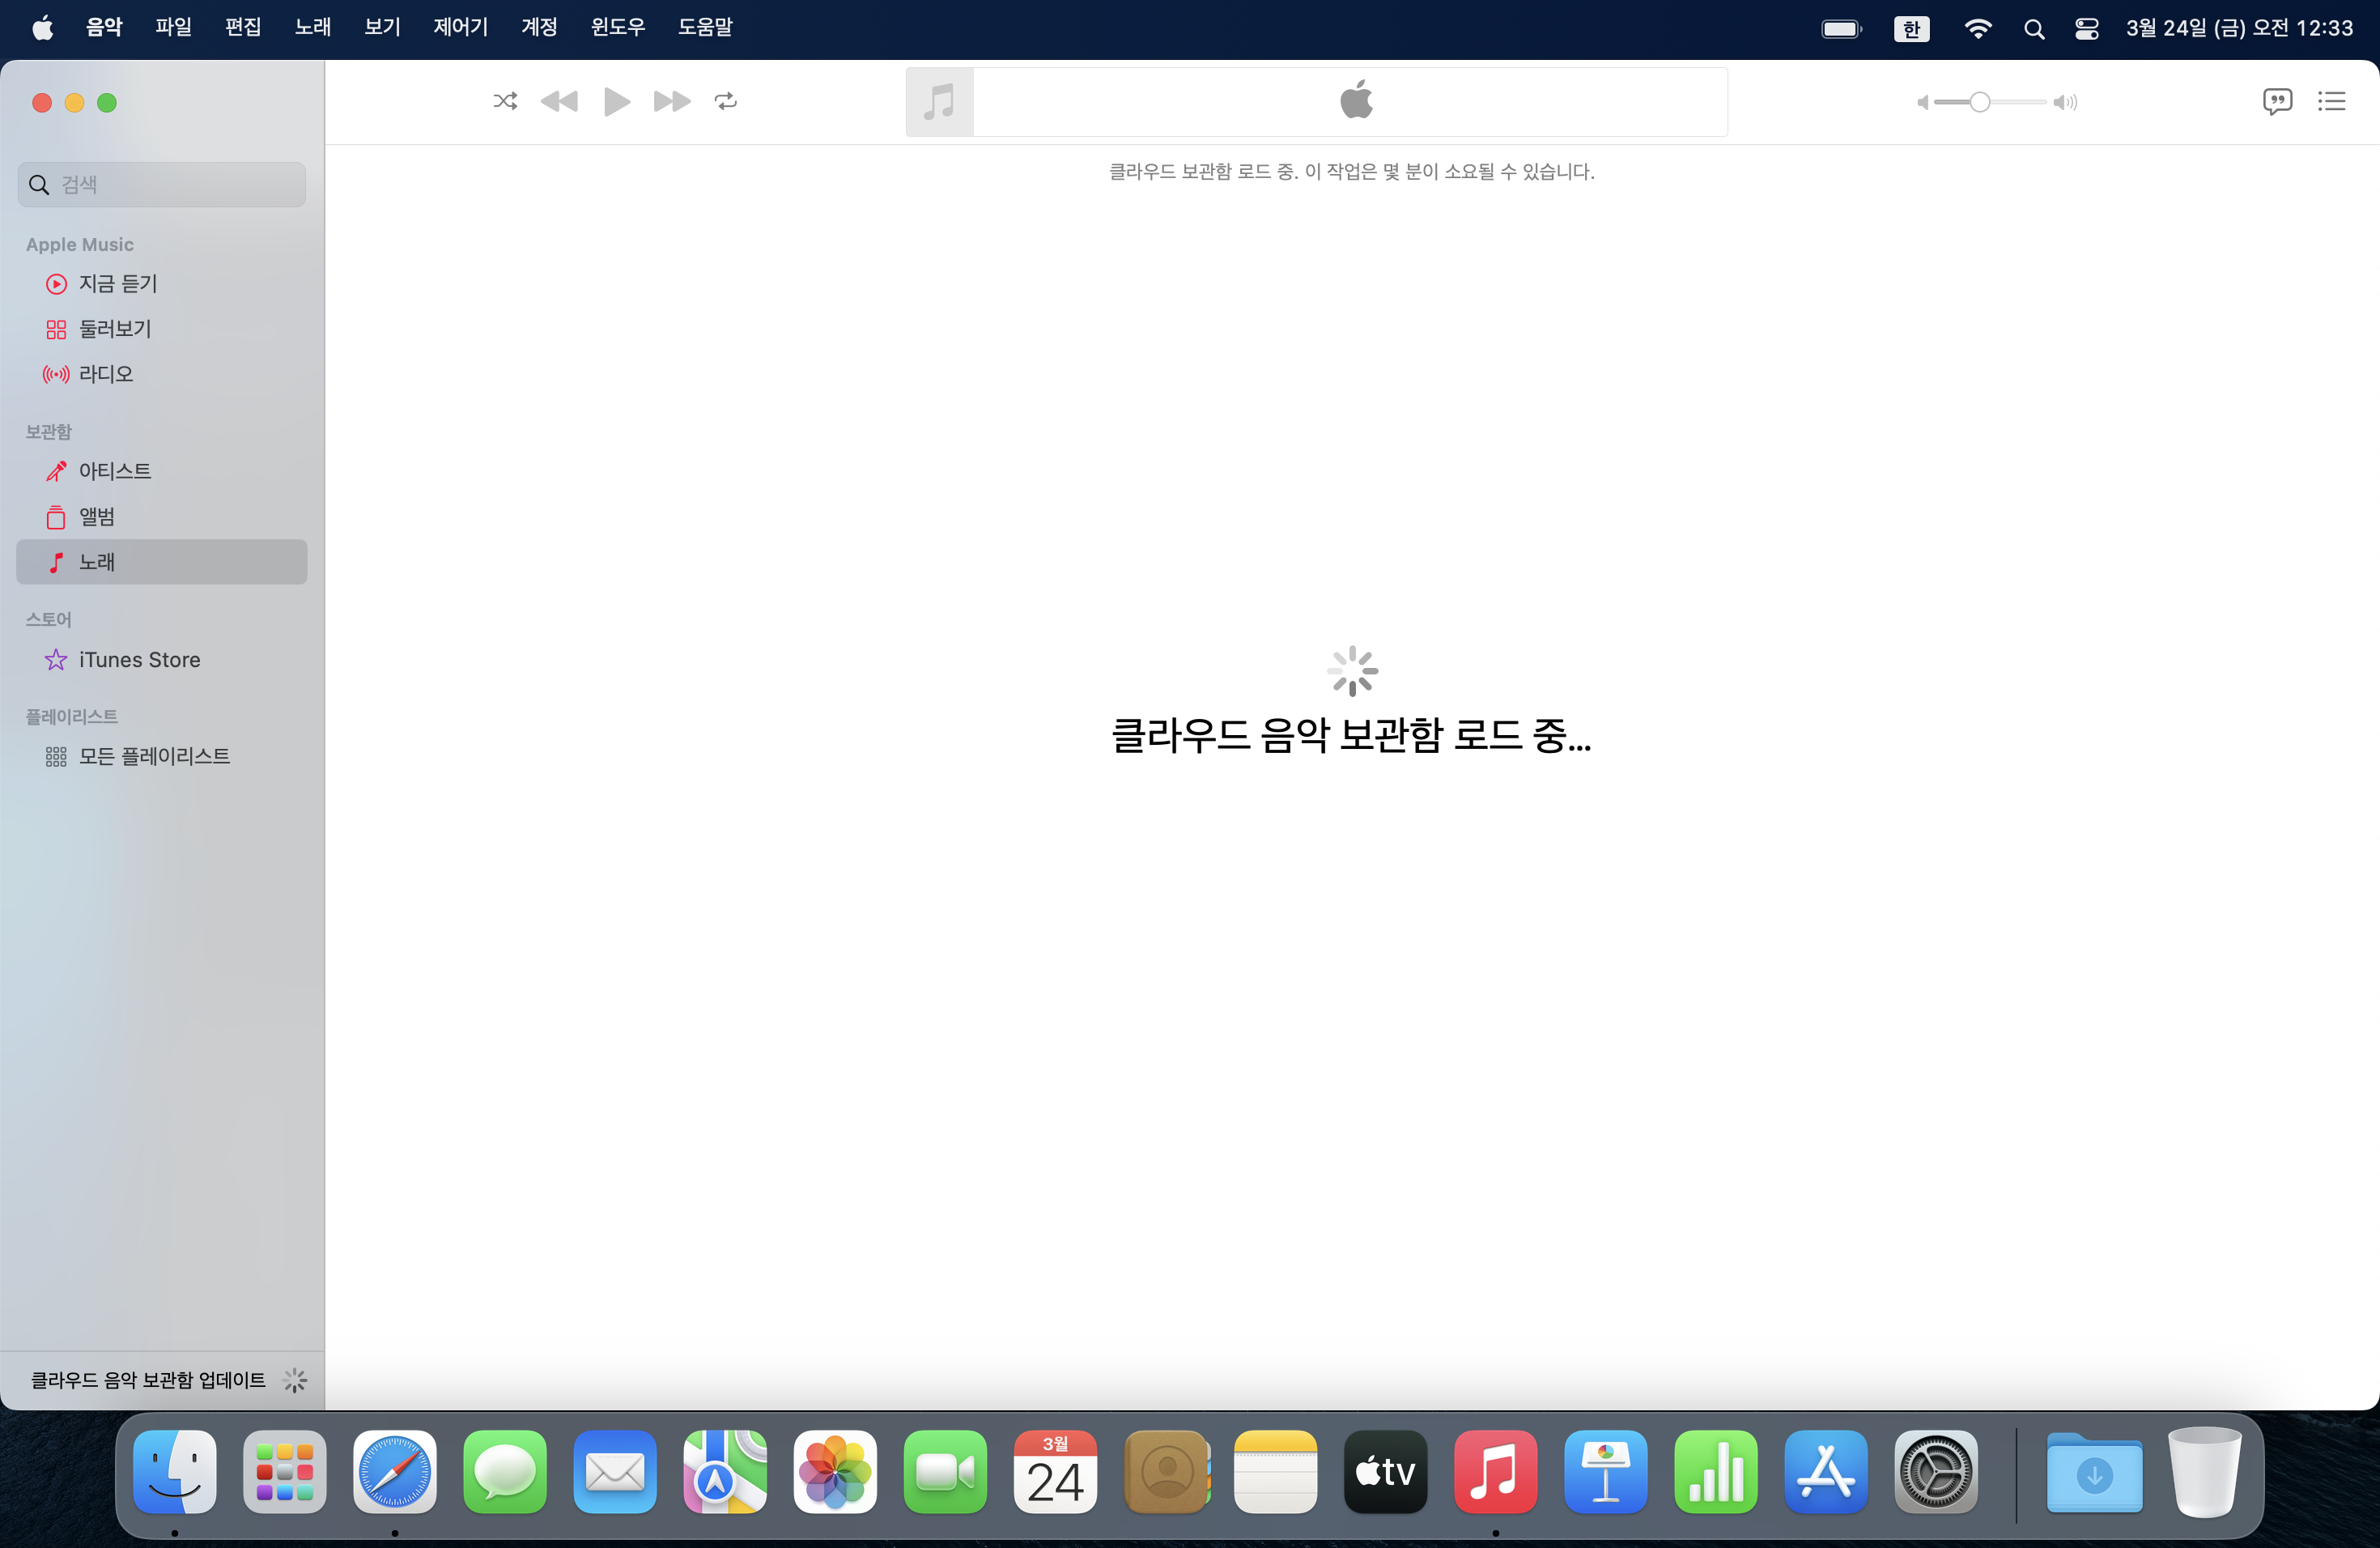This screenshot has height=1548, width=2380.
Task: Select 아티스트 in library
Action: [x=115, y=471]
